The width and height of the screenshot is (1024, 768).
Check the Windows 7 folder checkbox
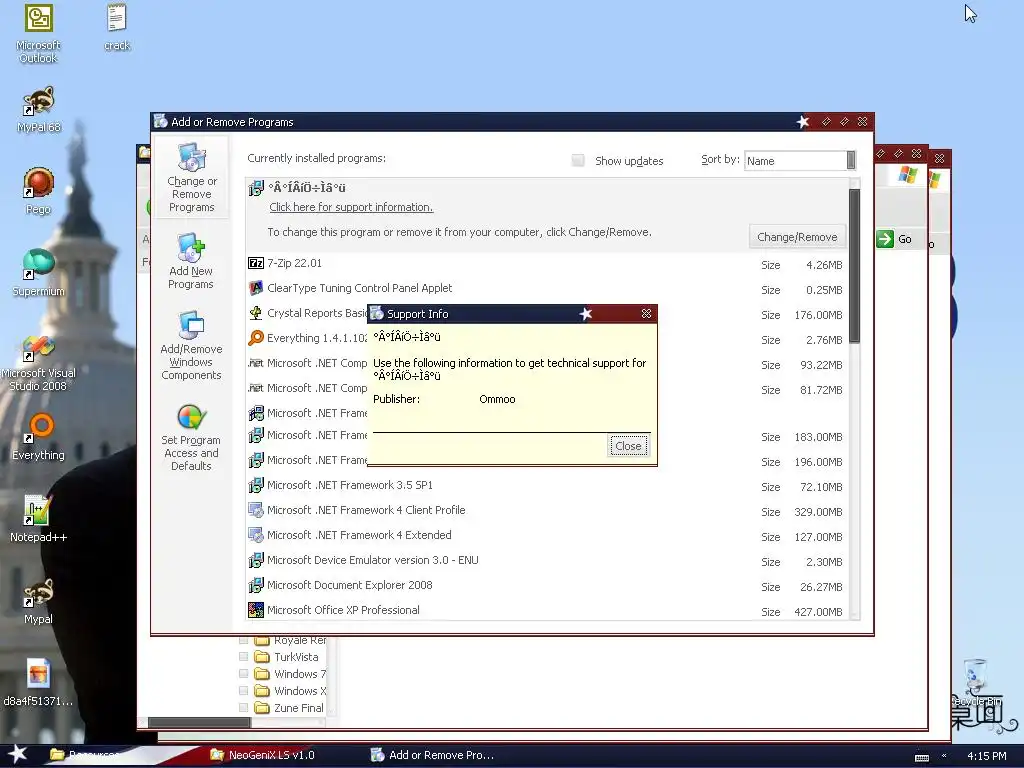[244, 674]
